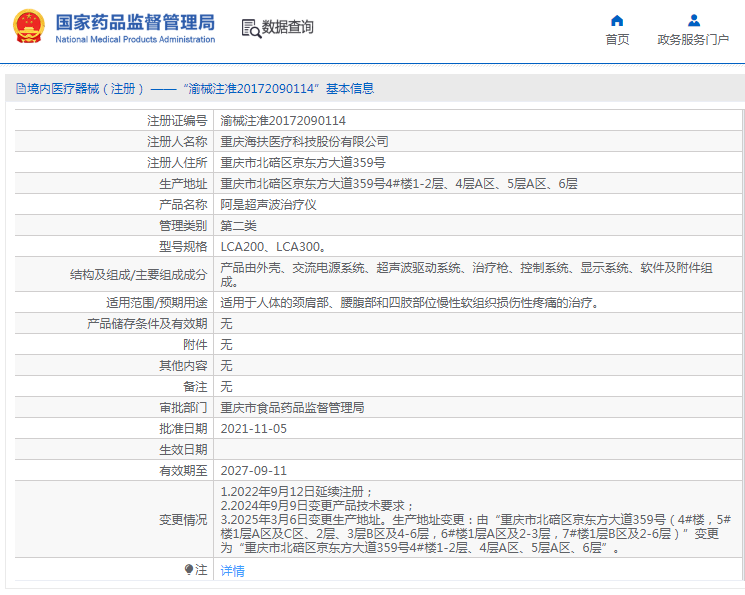Click the 附件 row label
This screenshot has width=745, height=595.
click(x=195, y=345)
